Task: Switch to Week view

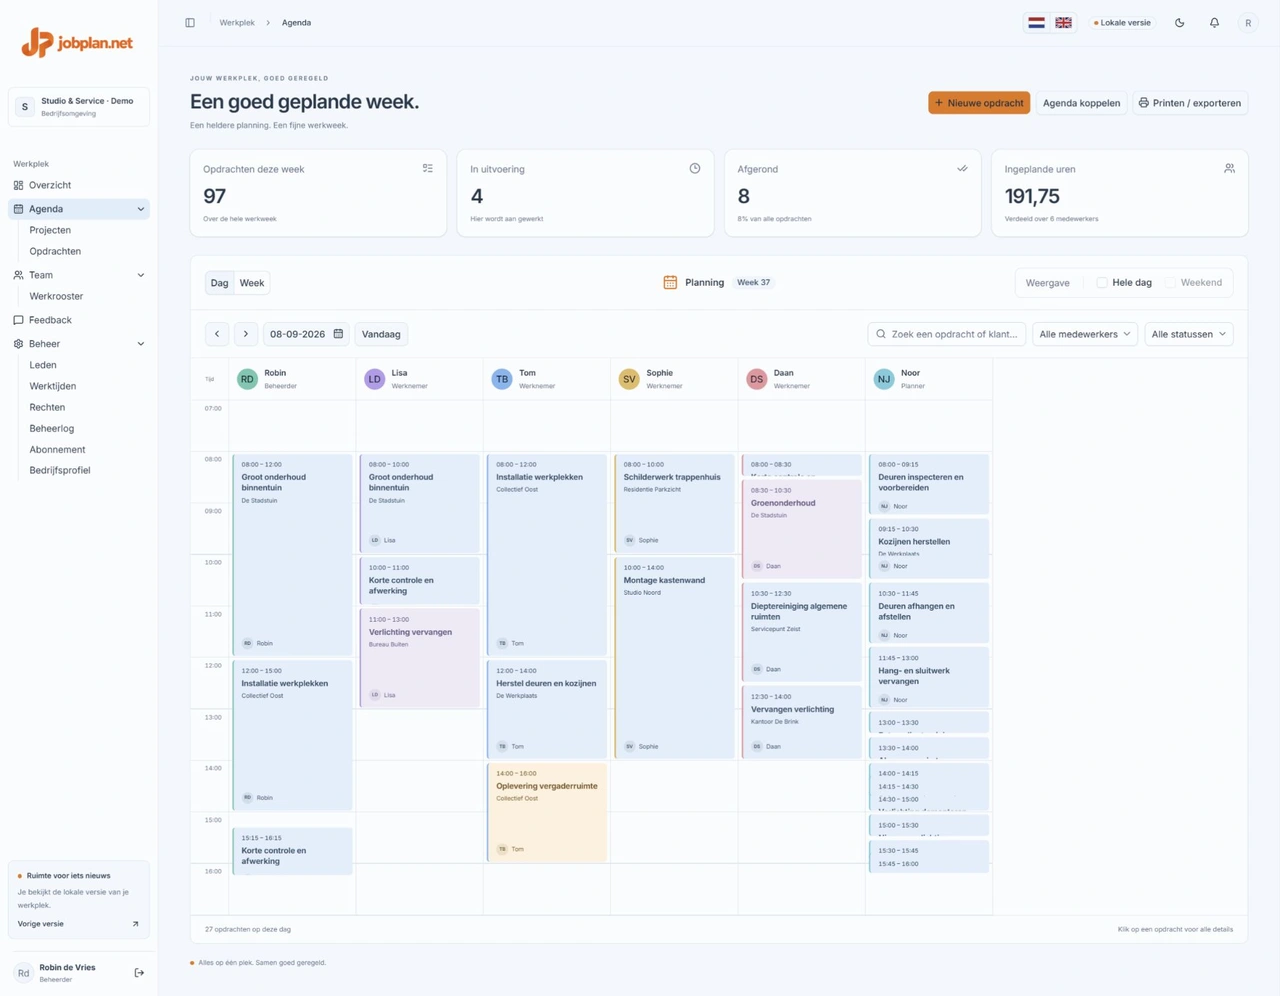Action: click(252, 283)
